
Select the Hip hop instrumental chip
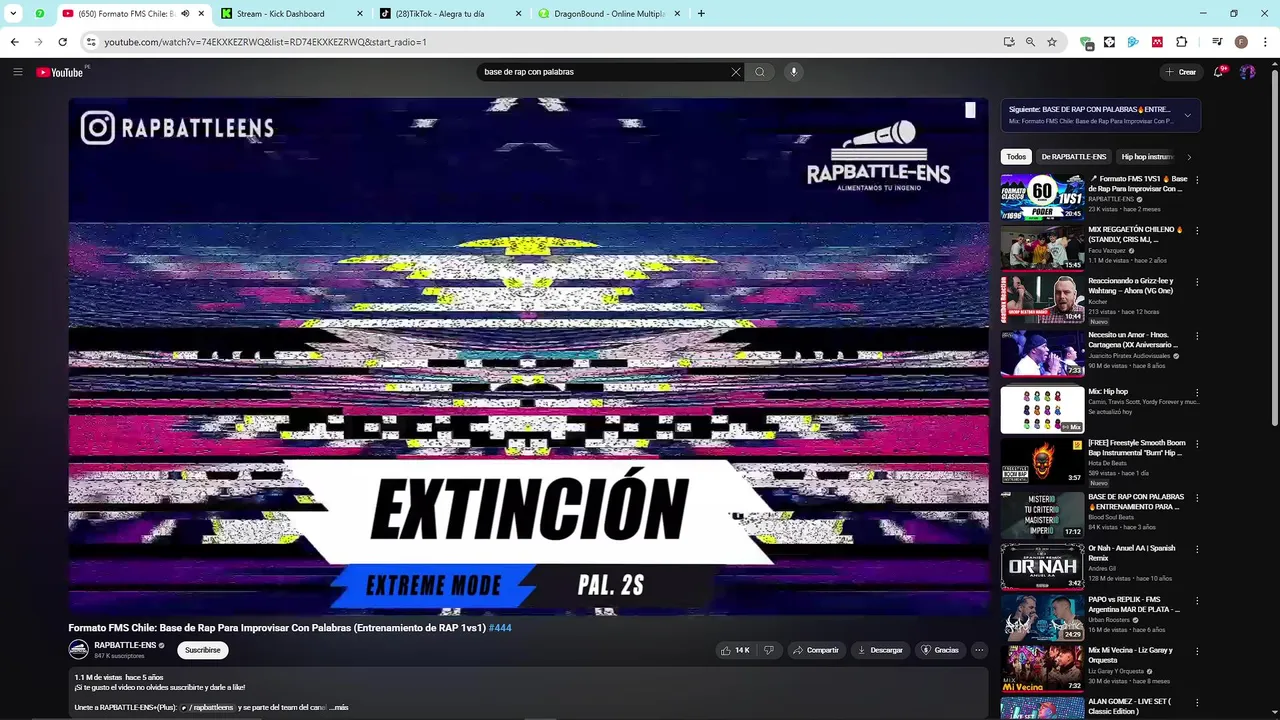(1147, 157)
